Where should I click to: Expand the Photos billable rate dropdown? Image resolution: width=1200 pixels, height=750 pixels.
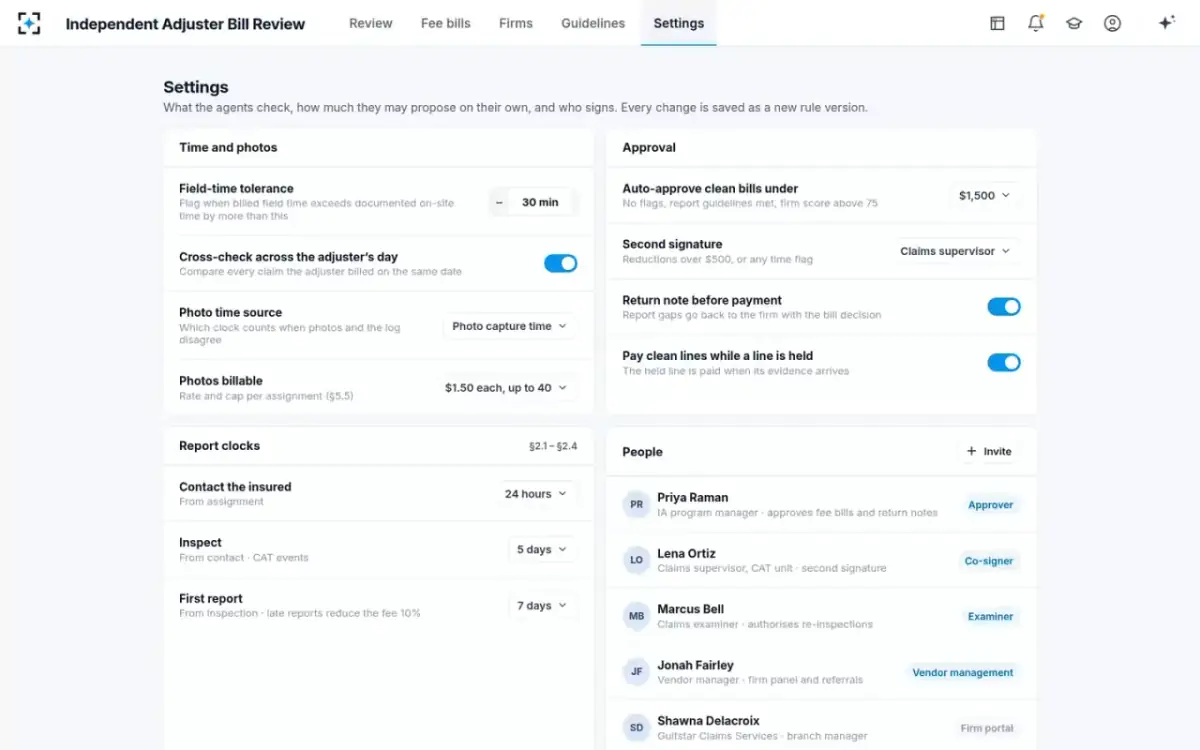click(506, 388)
